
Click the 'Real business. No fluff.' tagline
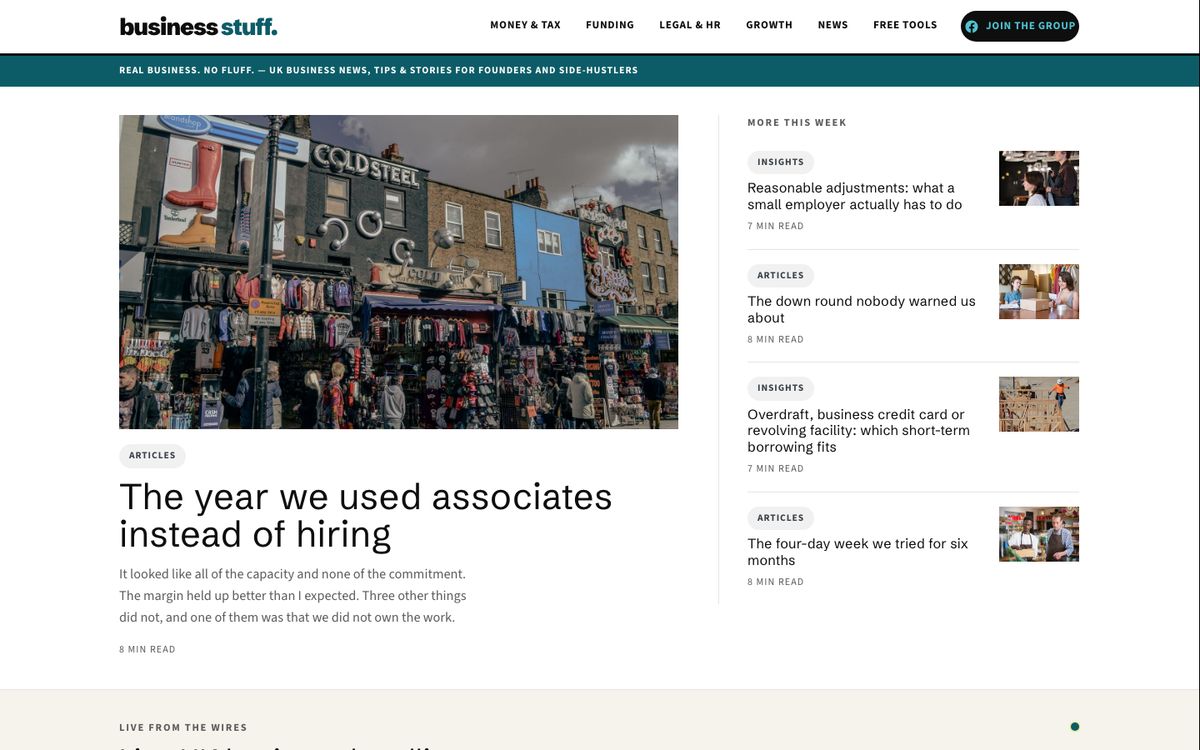click(x=378, y=70)
